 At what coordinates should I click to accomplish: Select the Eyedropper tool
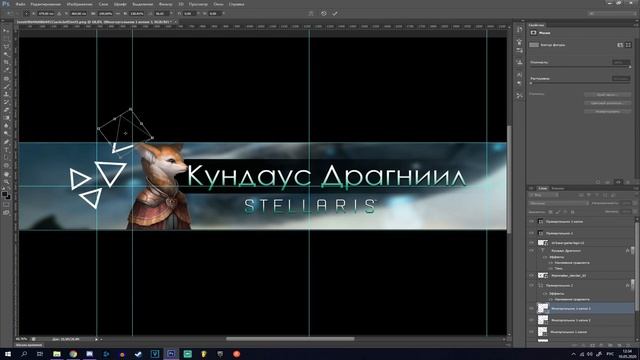(x=6, y=70)
